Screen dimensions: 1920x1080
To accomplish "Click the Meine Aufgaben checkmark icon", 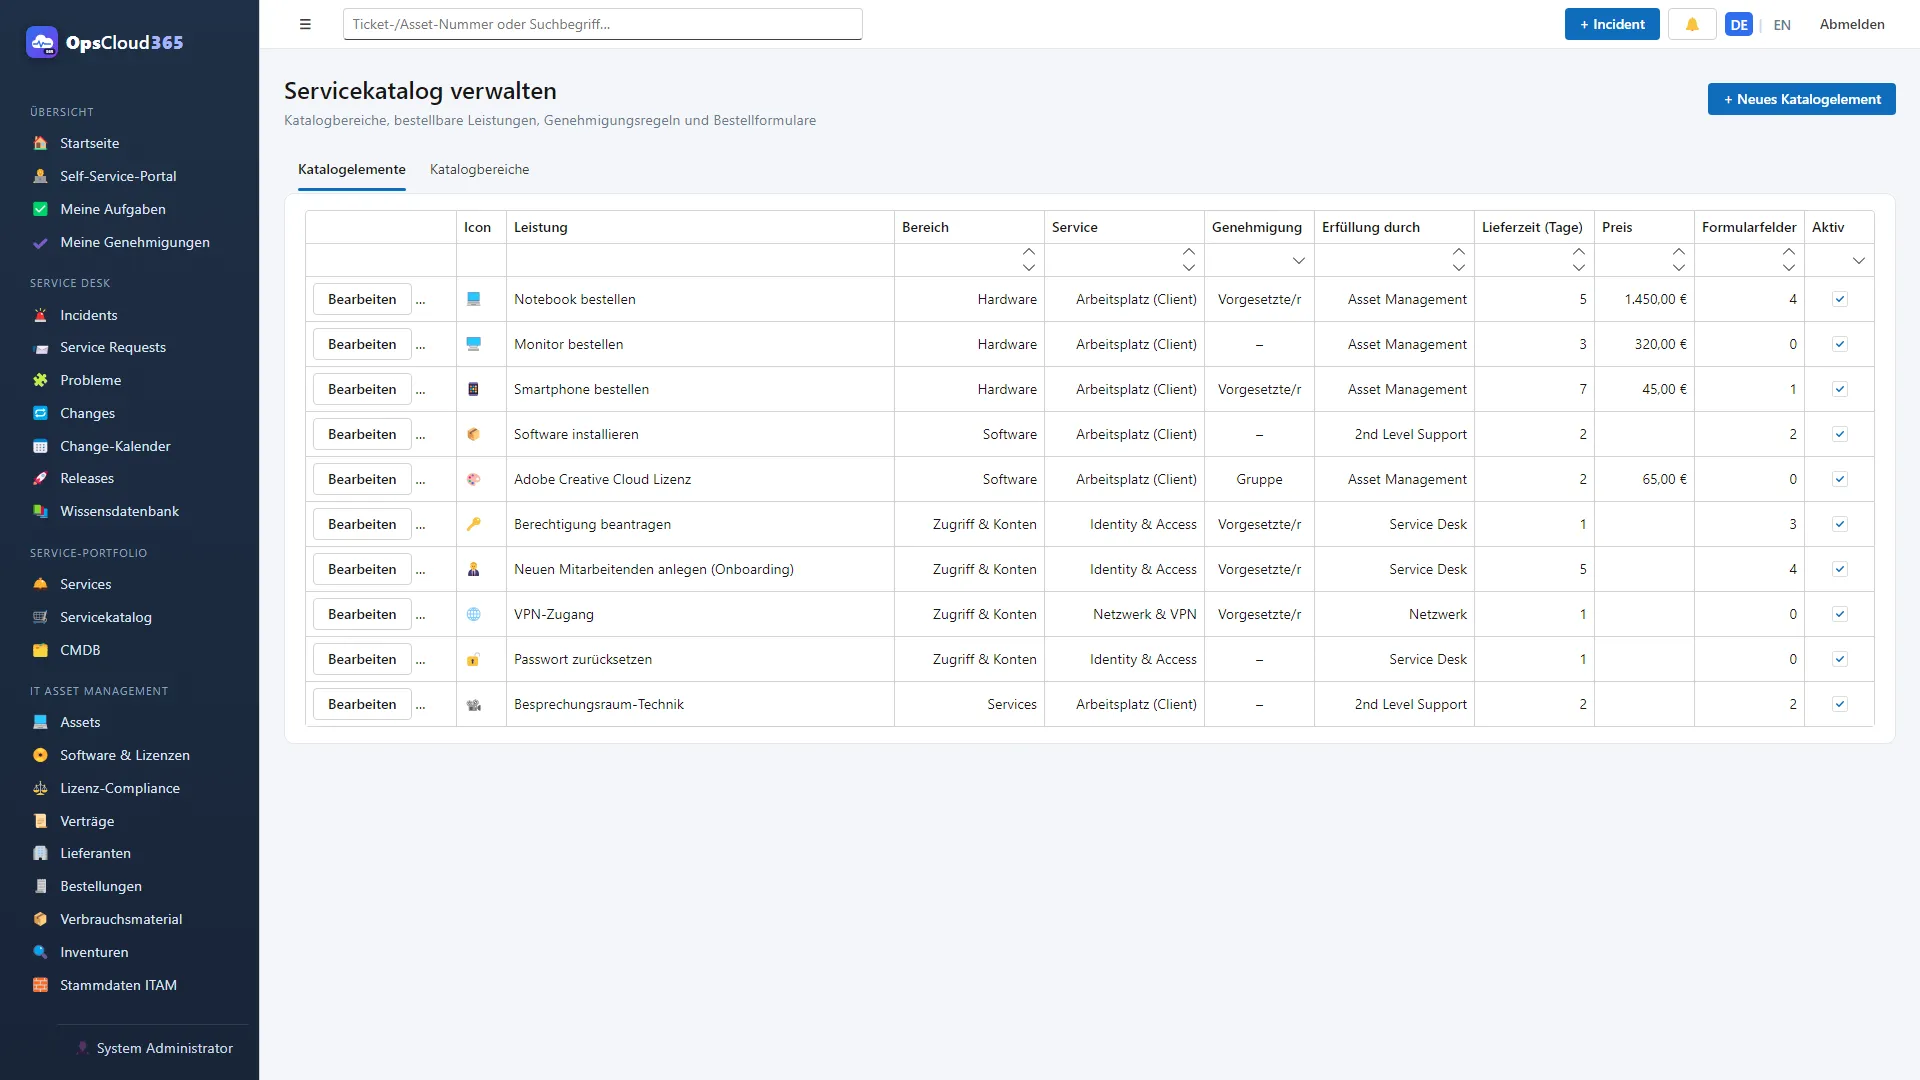I will click(40, 209).
